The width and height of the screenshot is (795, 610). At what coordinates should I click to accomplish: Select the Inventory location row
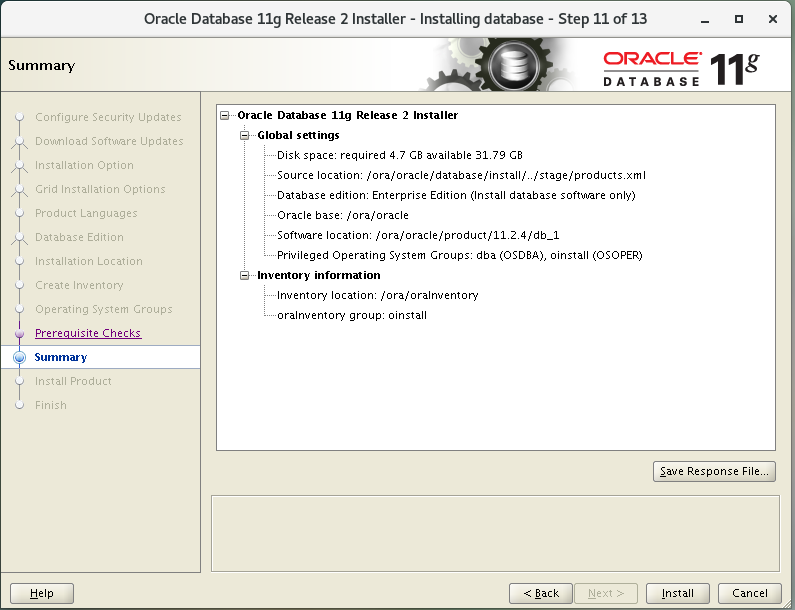coord(378,296)
